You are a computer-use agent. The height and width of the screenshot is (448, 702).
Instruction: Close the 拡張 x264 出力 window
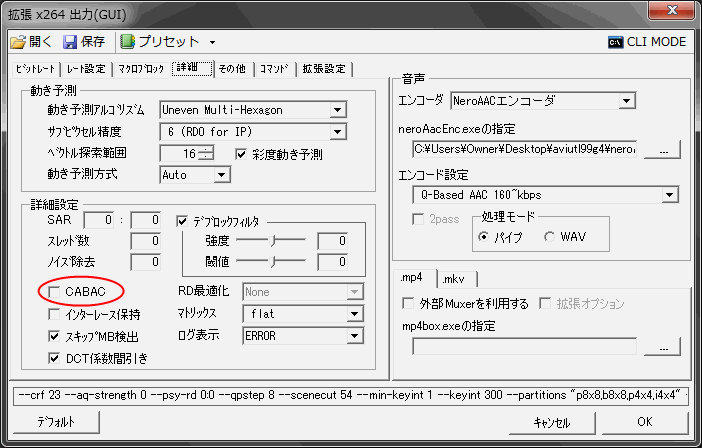pyautogui.click(x=672, y=10)
